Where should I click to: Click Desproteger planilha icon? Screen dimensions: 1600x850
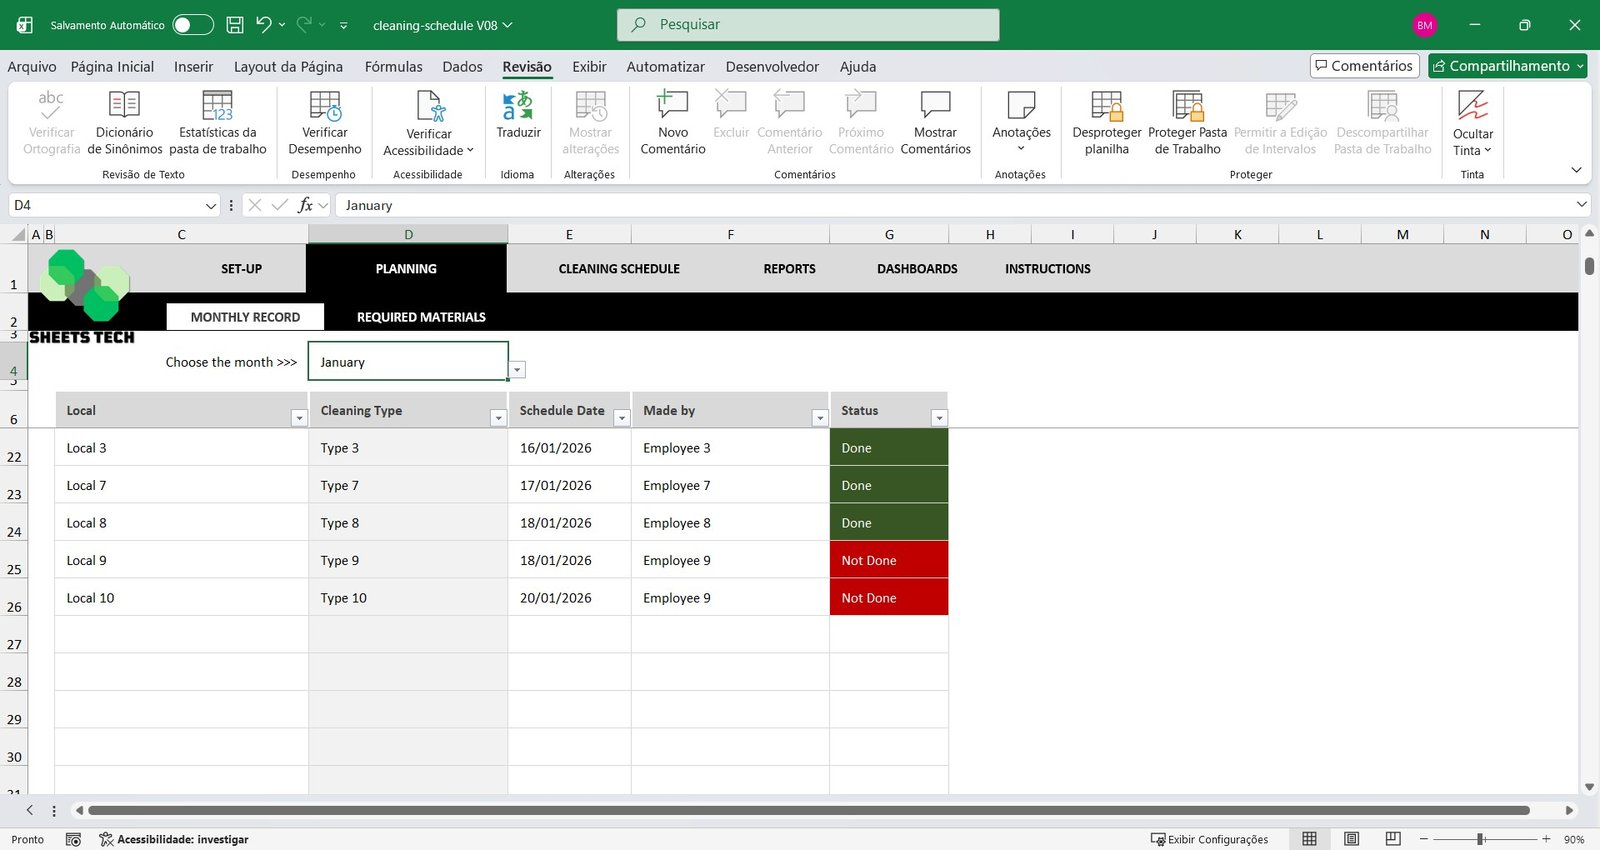[x=1106, y=106]
